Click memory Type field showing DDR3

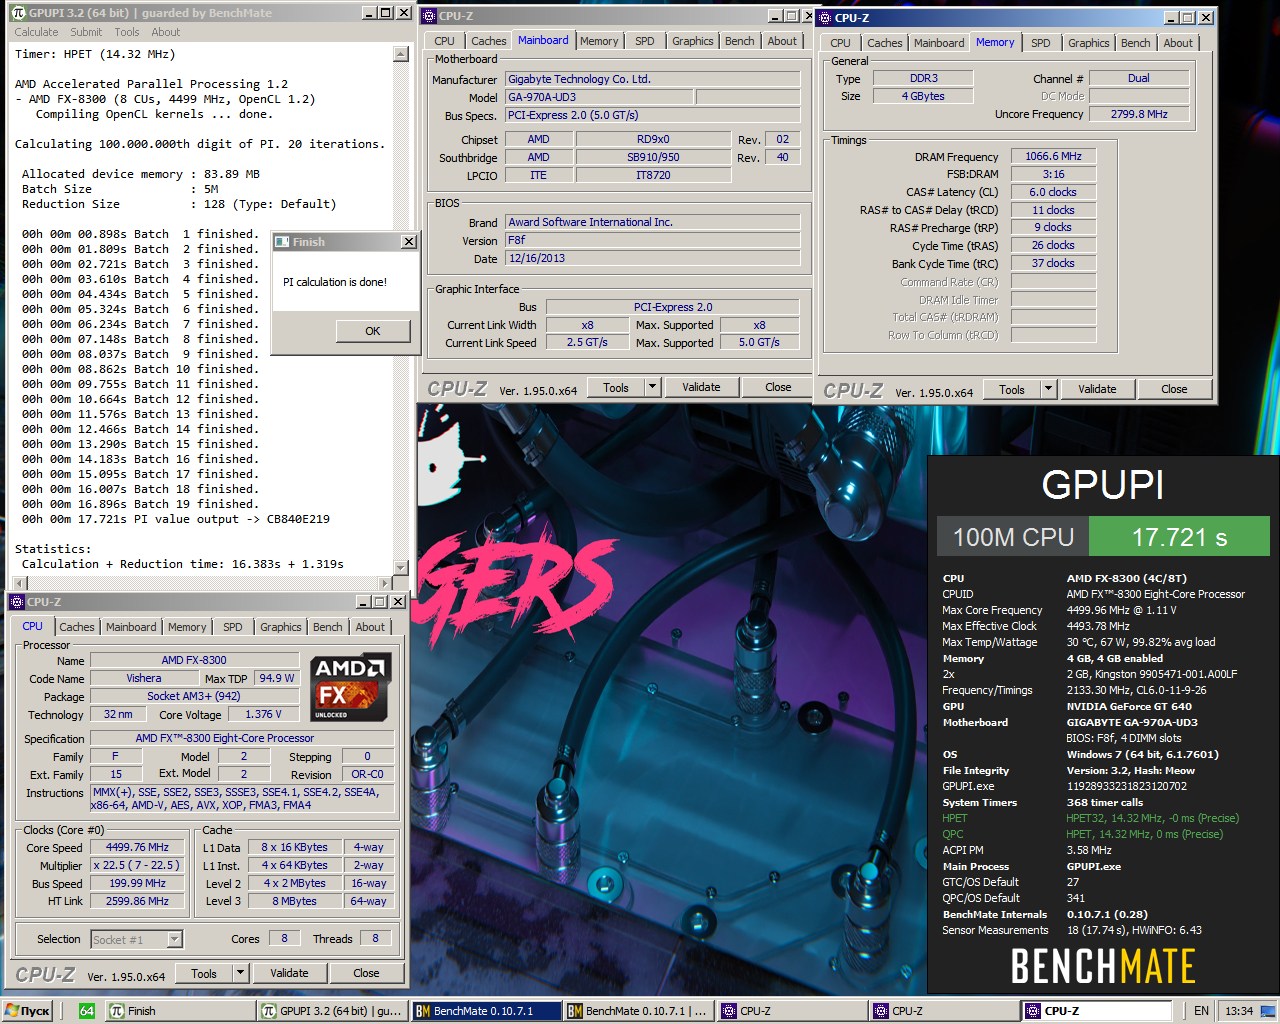tap(923, 78)
